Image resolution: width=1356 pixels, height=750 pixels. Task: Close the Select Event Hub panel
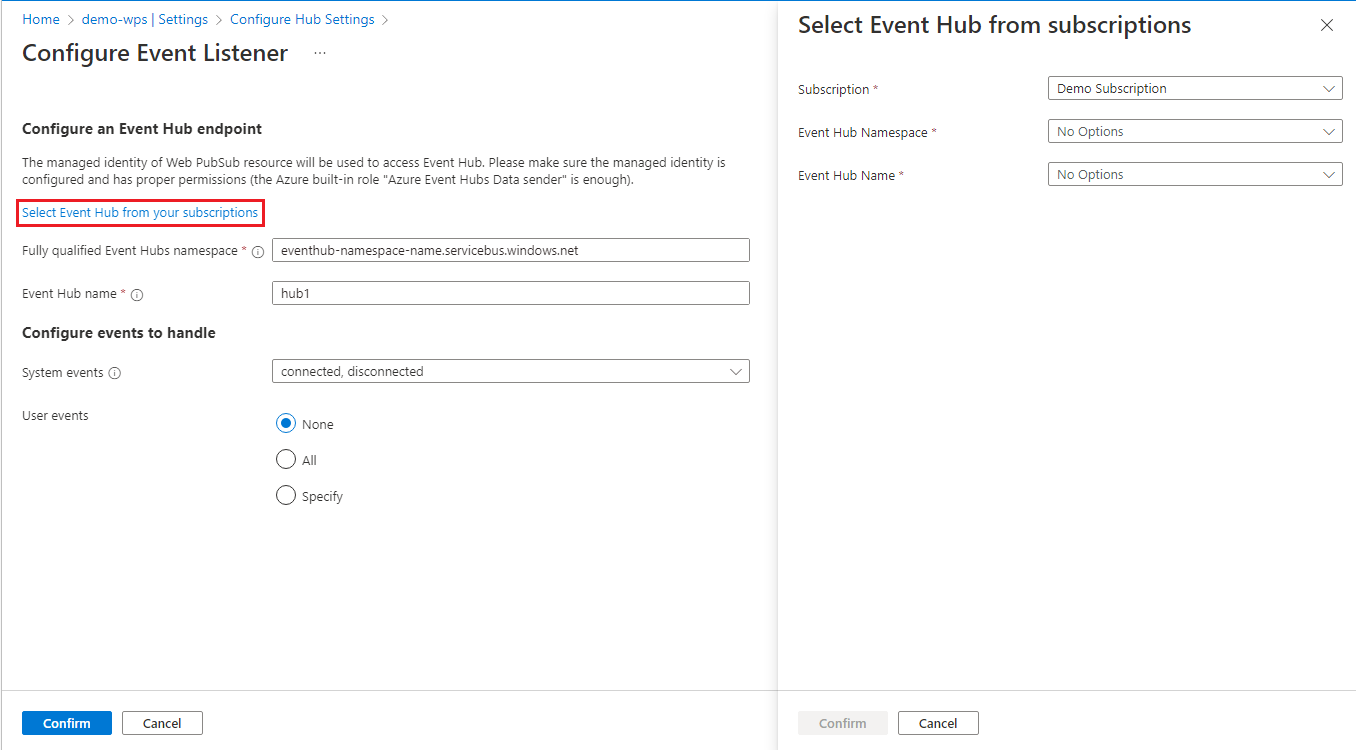1327,26
